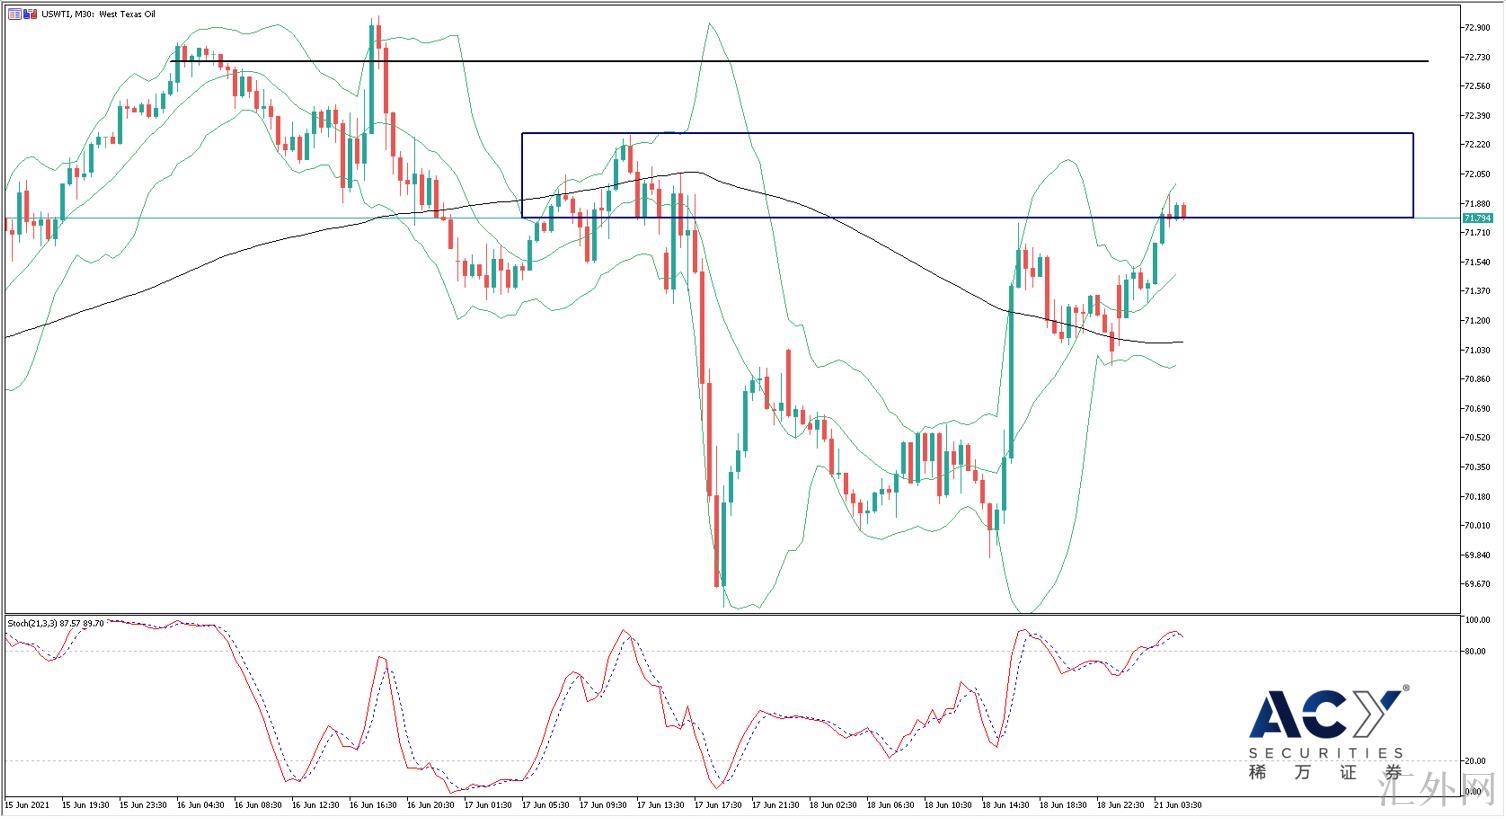Select the Stoch(21,3,3) indicator label
The height and width of the screenshot is (819, 1506).
point(32,623)
